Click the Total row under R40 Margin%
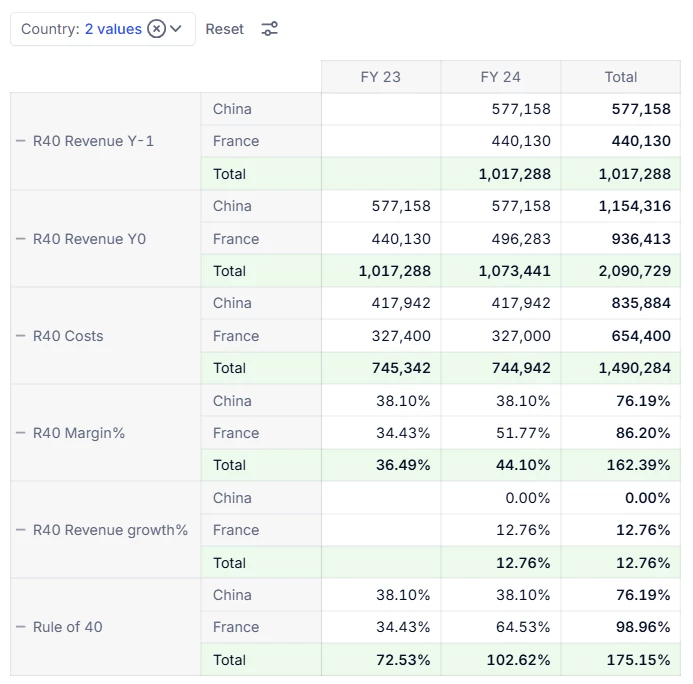The width and height of the screenshot is (693, 684). click(230, 465)
